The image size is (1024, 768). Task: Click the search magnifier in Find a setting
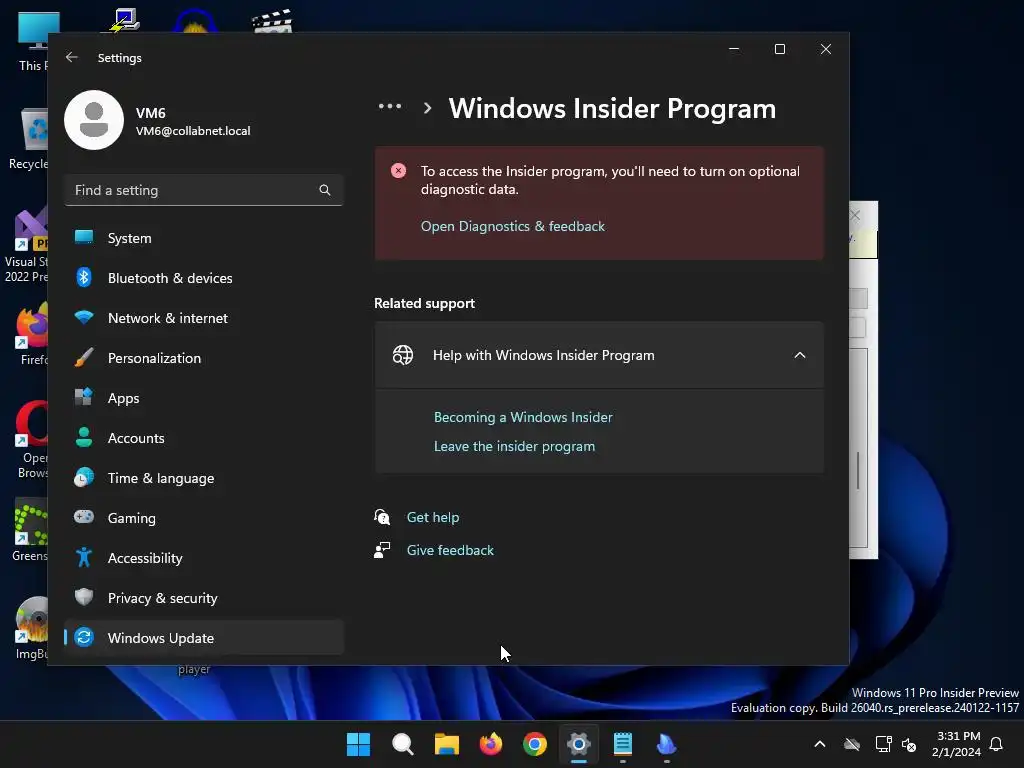(x=325, y=190)
